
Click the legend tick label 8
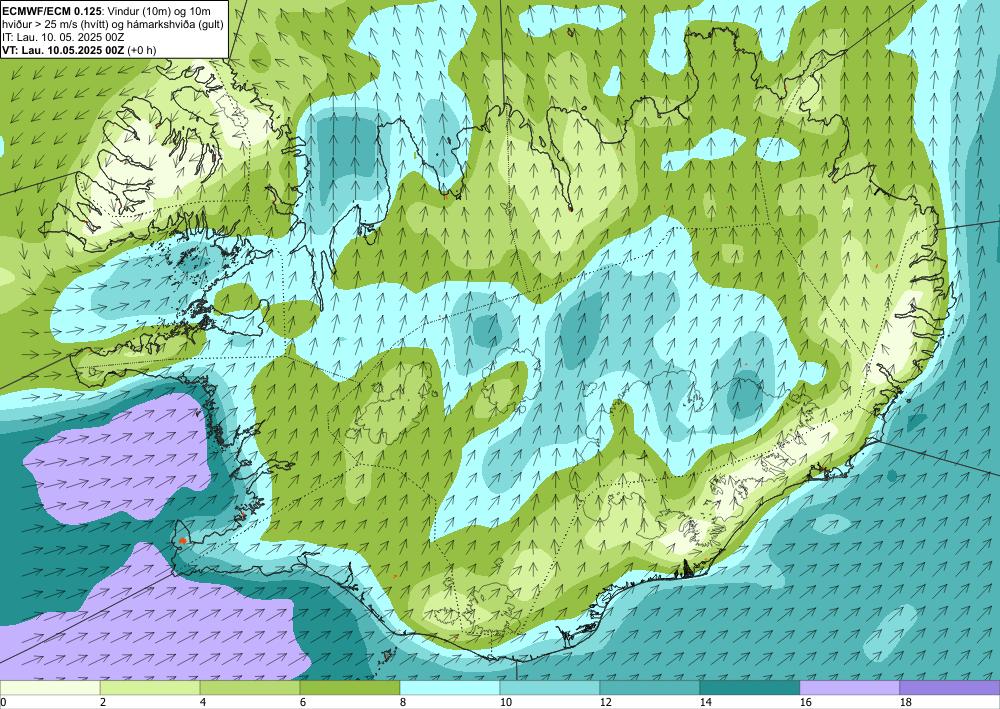click(x=403, y=703)
